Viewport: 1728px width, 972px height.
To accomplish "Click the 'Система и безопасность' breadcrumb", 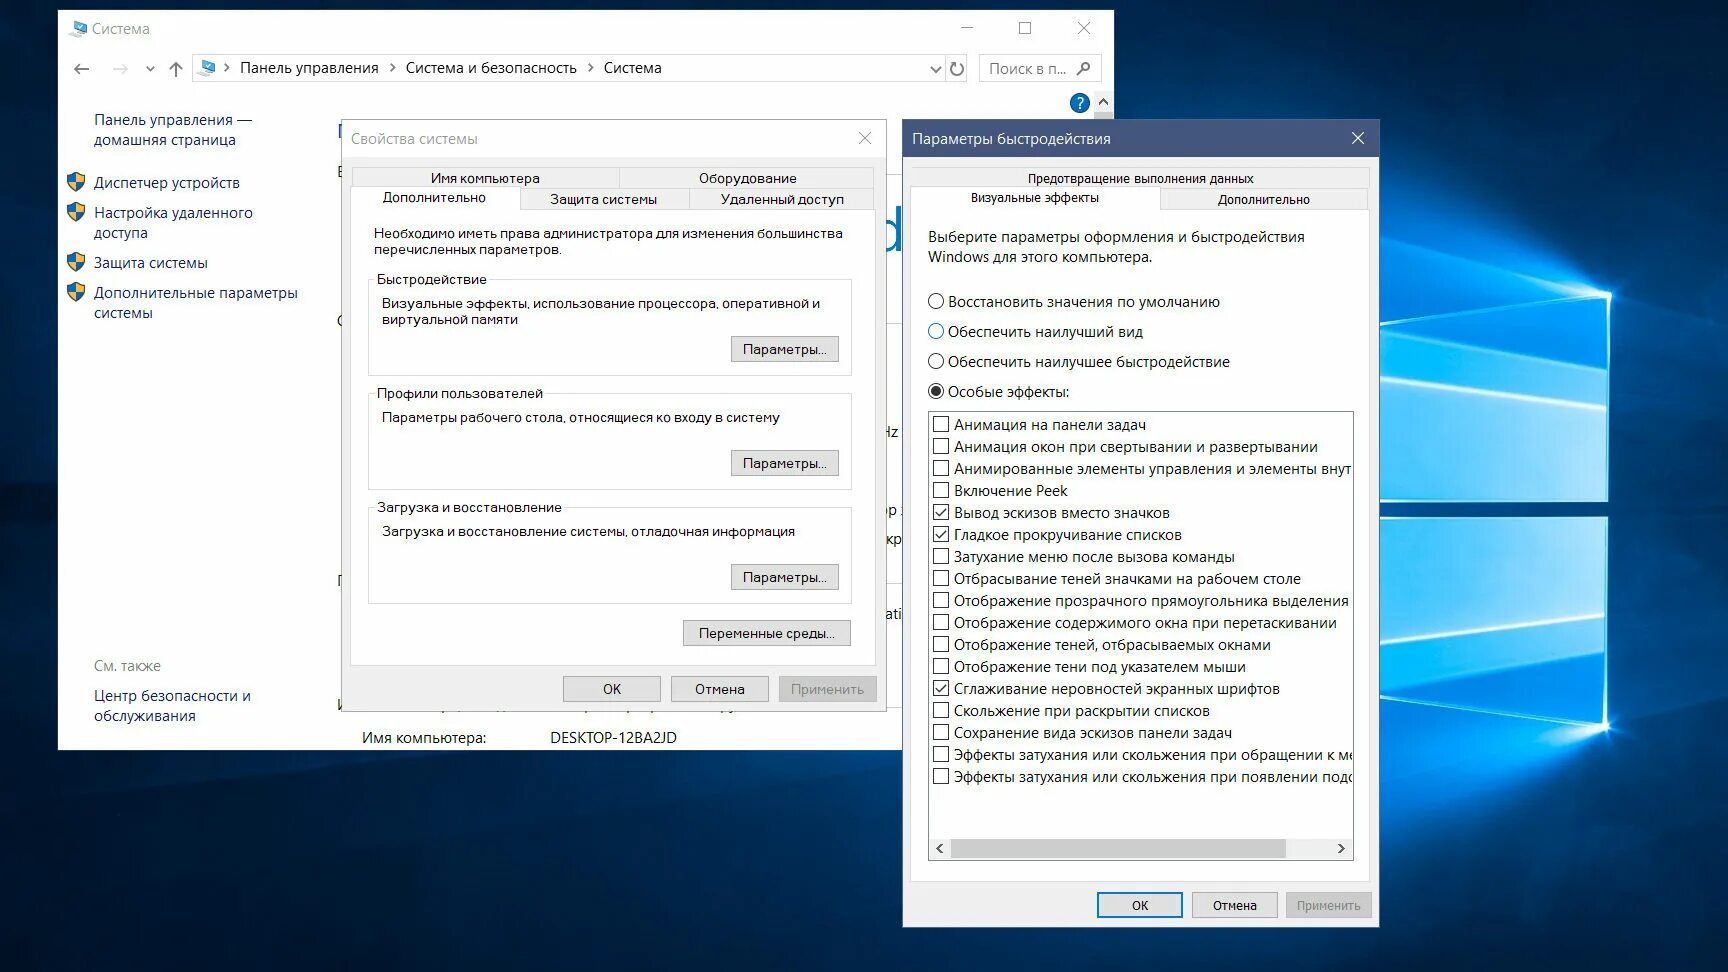I will pos(491,68).
